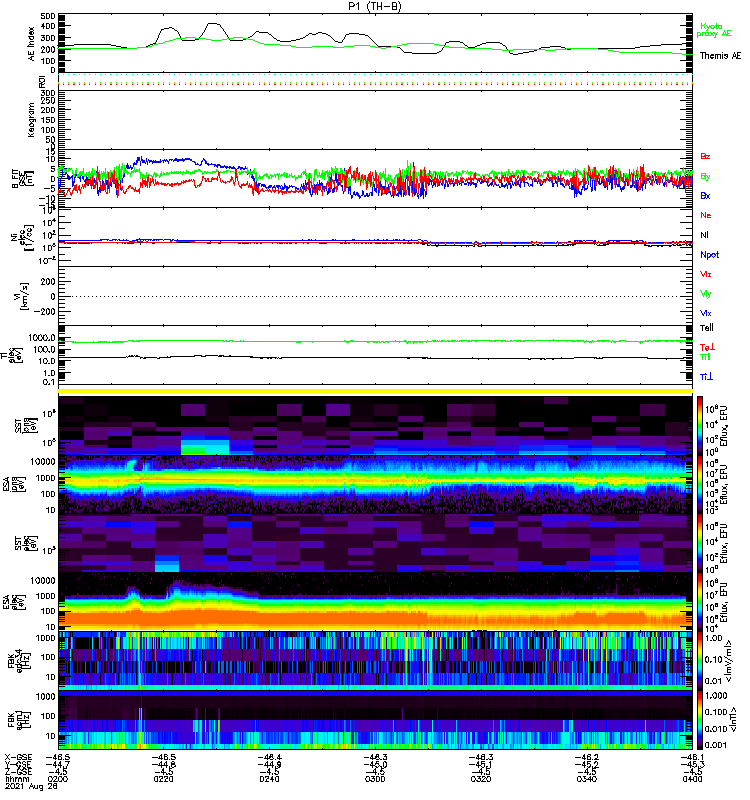Screen dimensions: 750x800
Task: Click the "AE Index" axis label
Action: pyautogui.click(x=32, y=44)
